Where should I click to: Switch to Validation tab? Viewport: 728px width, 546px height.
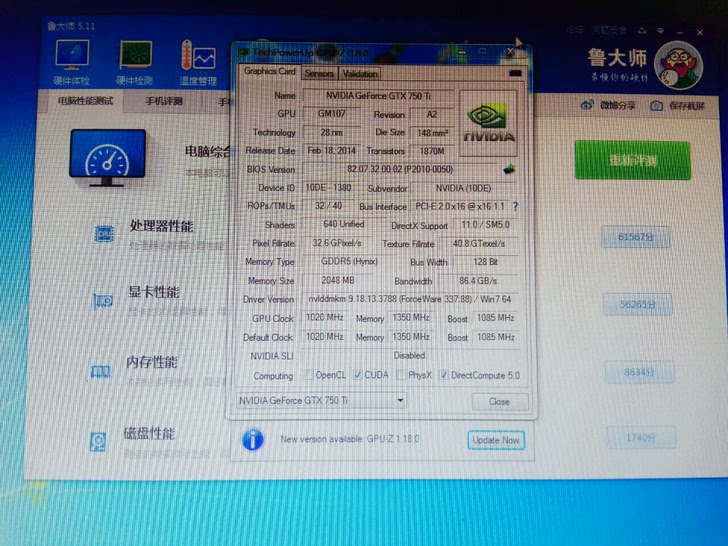pyautogui.click(x=360, y=73)
